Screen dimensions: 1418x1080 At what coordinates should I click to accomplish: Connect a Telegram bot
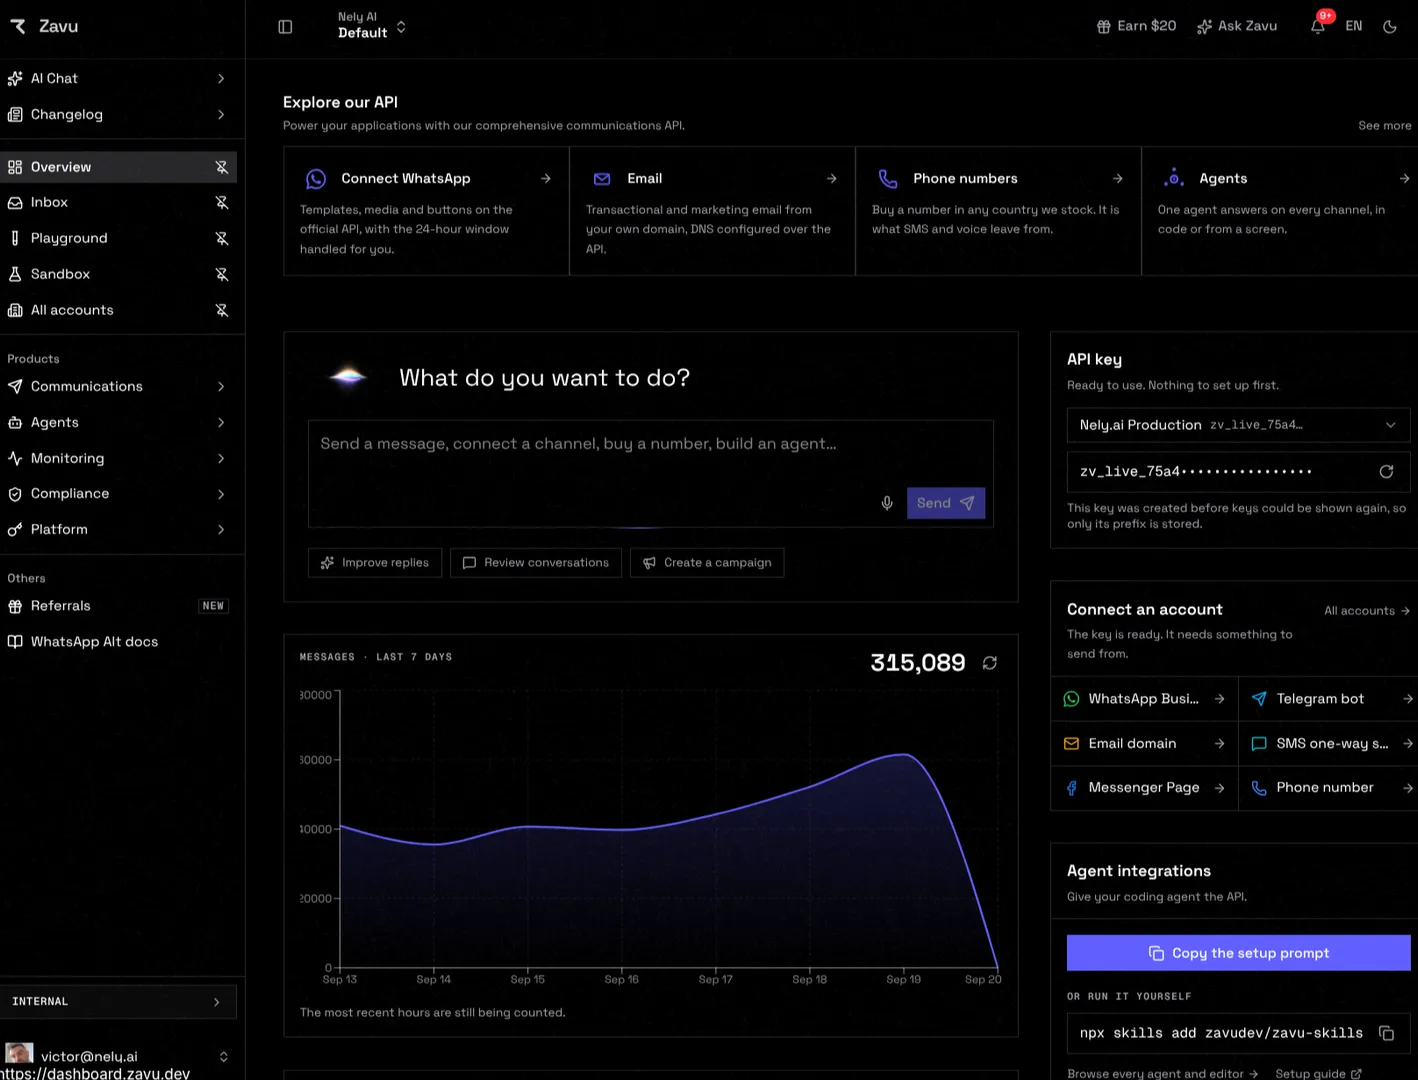(1328, 699)
